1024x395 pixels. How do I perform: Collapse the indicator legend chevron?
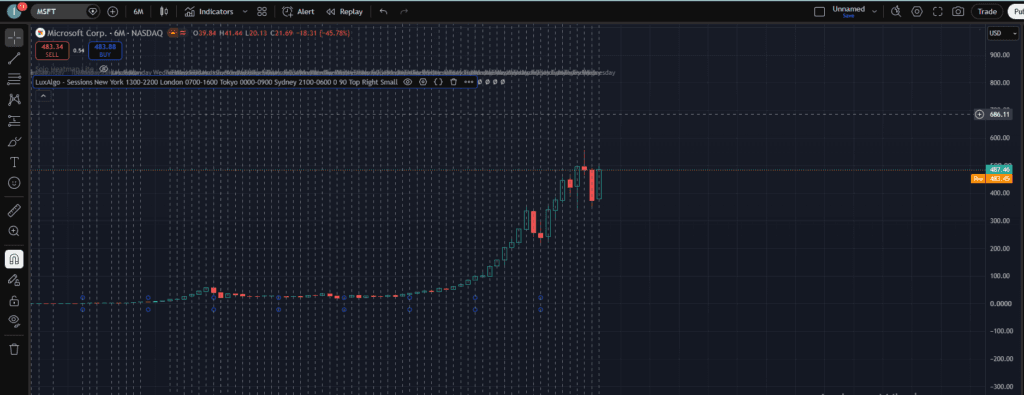(x=43, y=96)
